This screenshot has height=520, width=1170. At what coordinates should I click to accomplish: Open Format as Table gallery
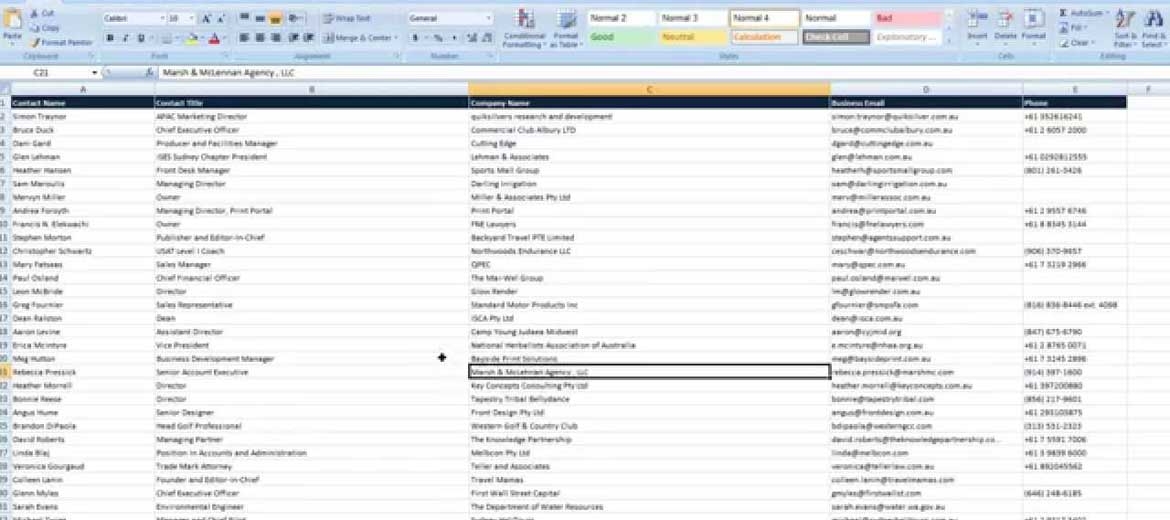566,29
